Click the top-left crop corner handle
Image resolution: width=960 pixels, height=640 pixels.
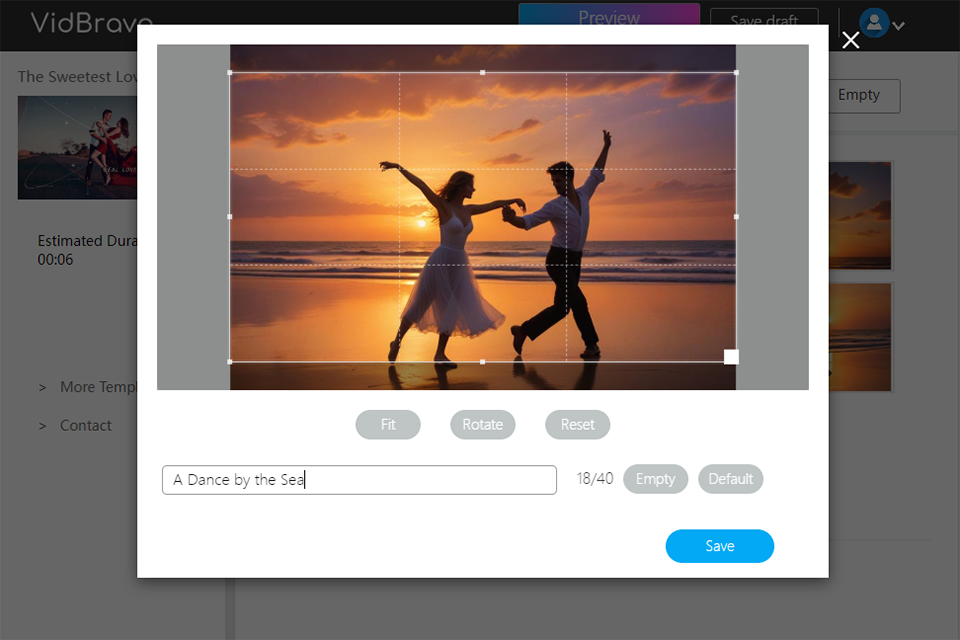[230, 73]
